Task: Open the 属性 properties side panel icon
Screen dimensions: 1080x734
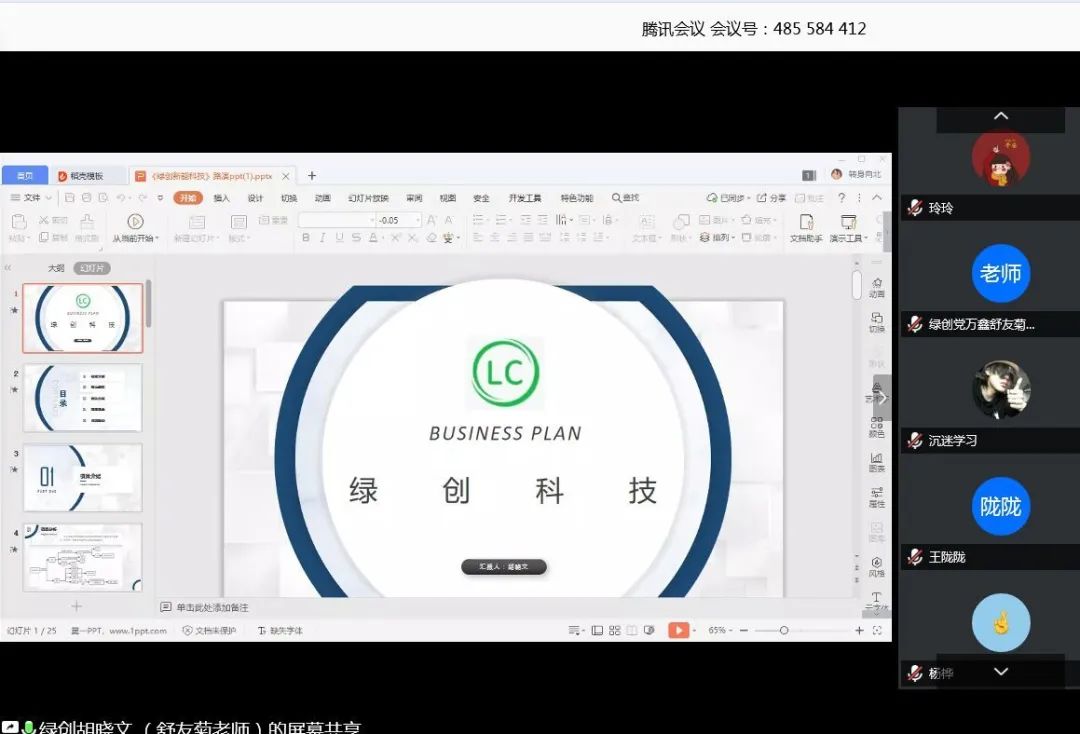Action: tap(876, 497)
